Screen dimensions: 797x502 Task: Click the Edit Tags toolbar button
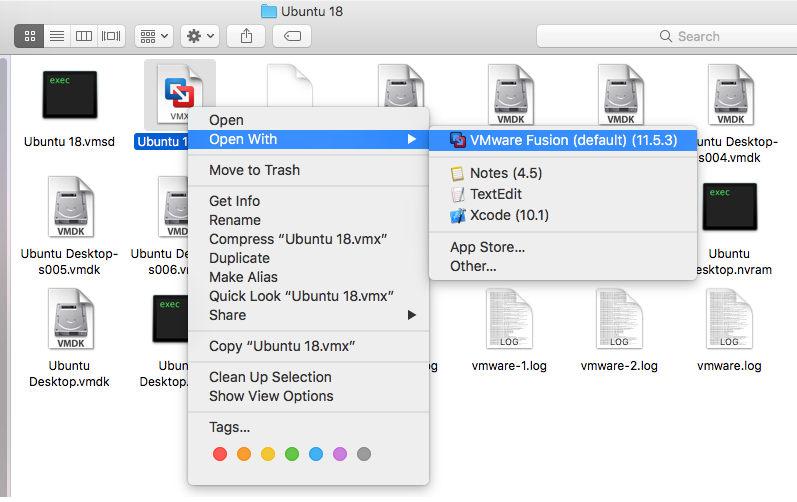[292, 36]
